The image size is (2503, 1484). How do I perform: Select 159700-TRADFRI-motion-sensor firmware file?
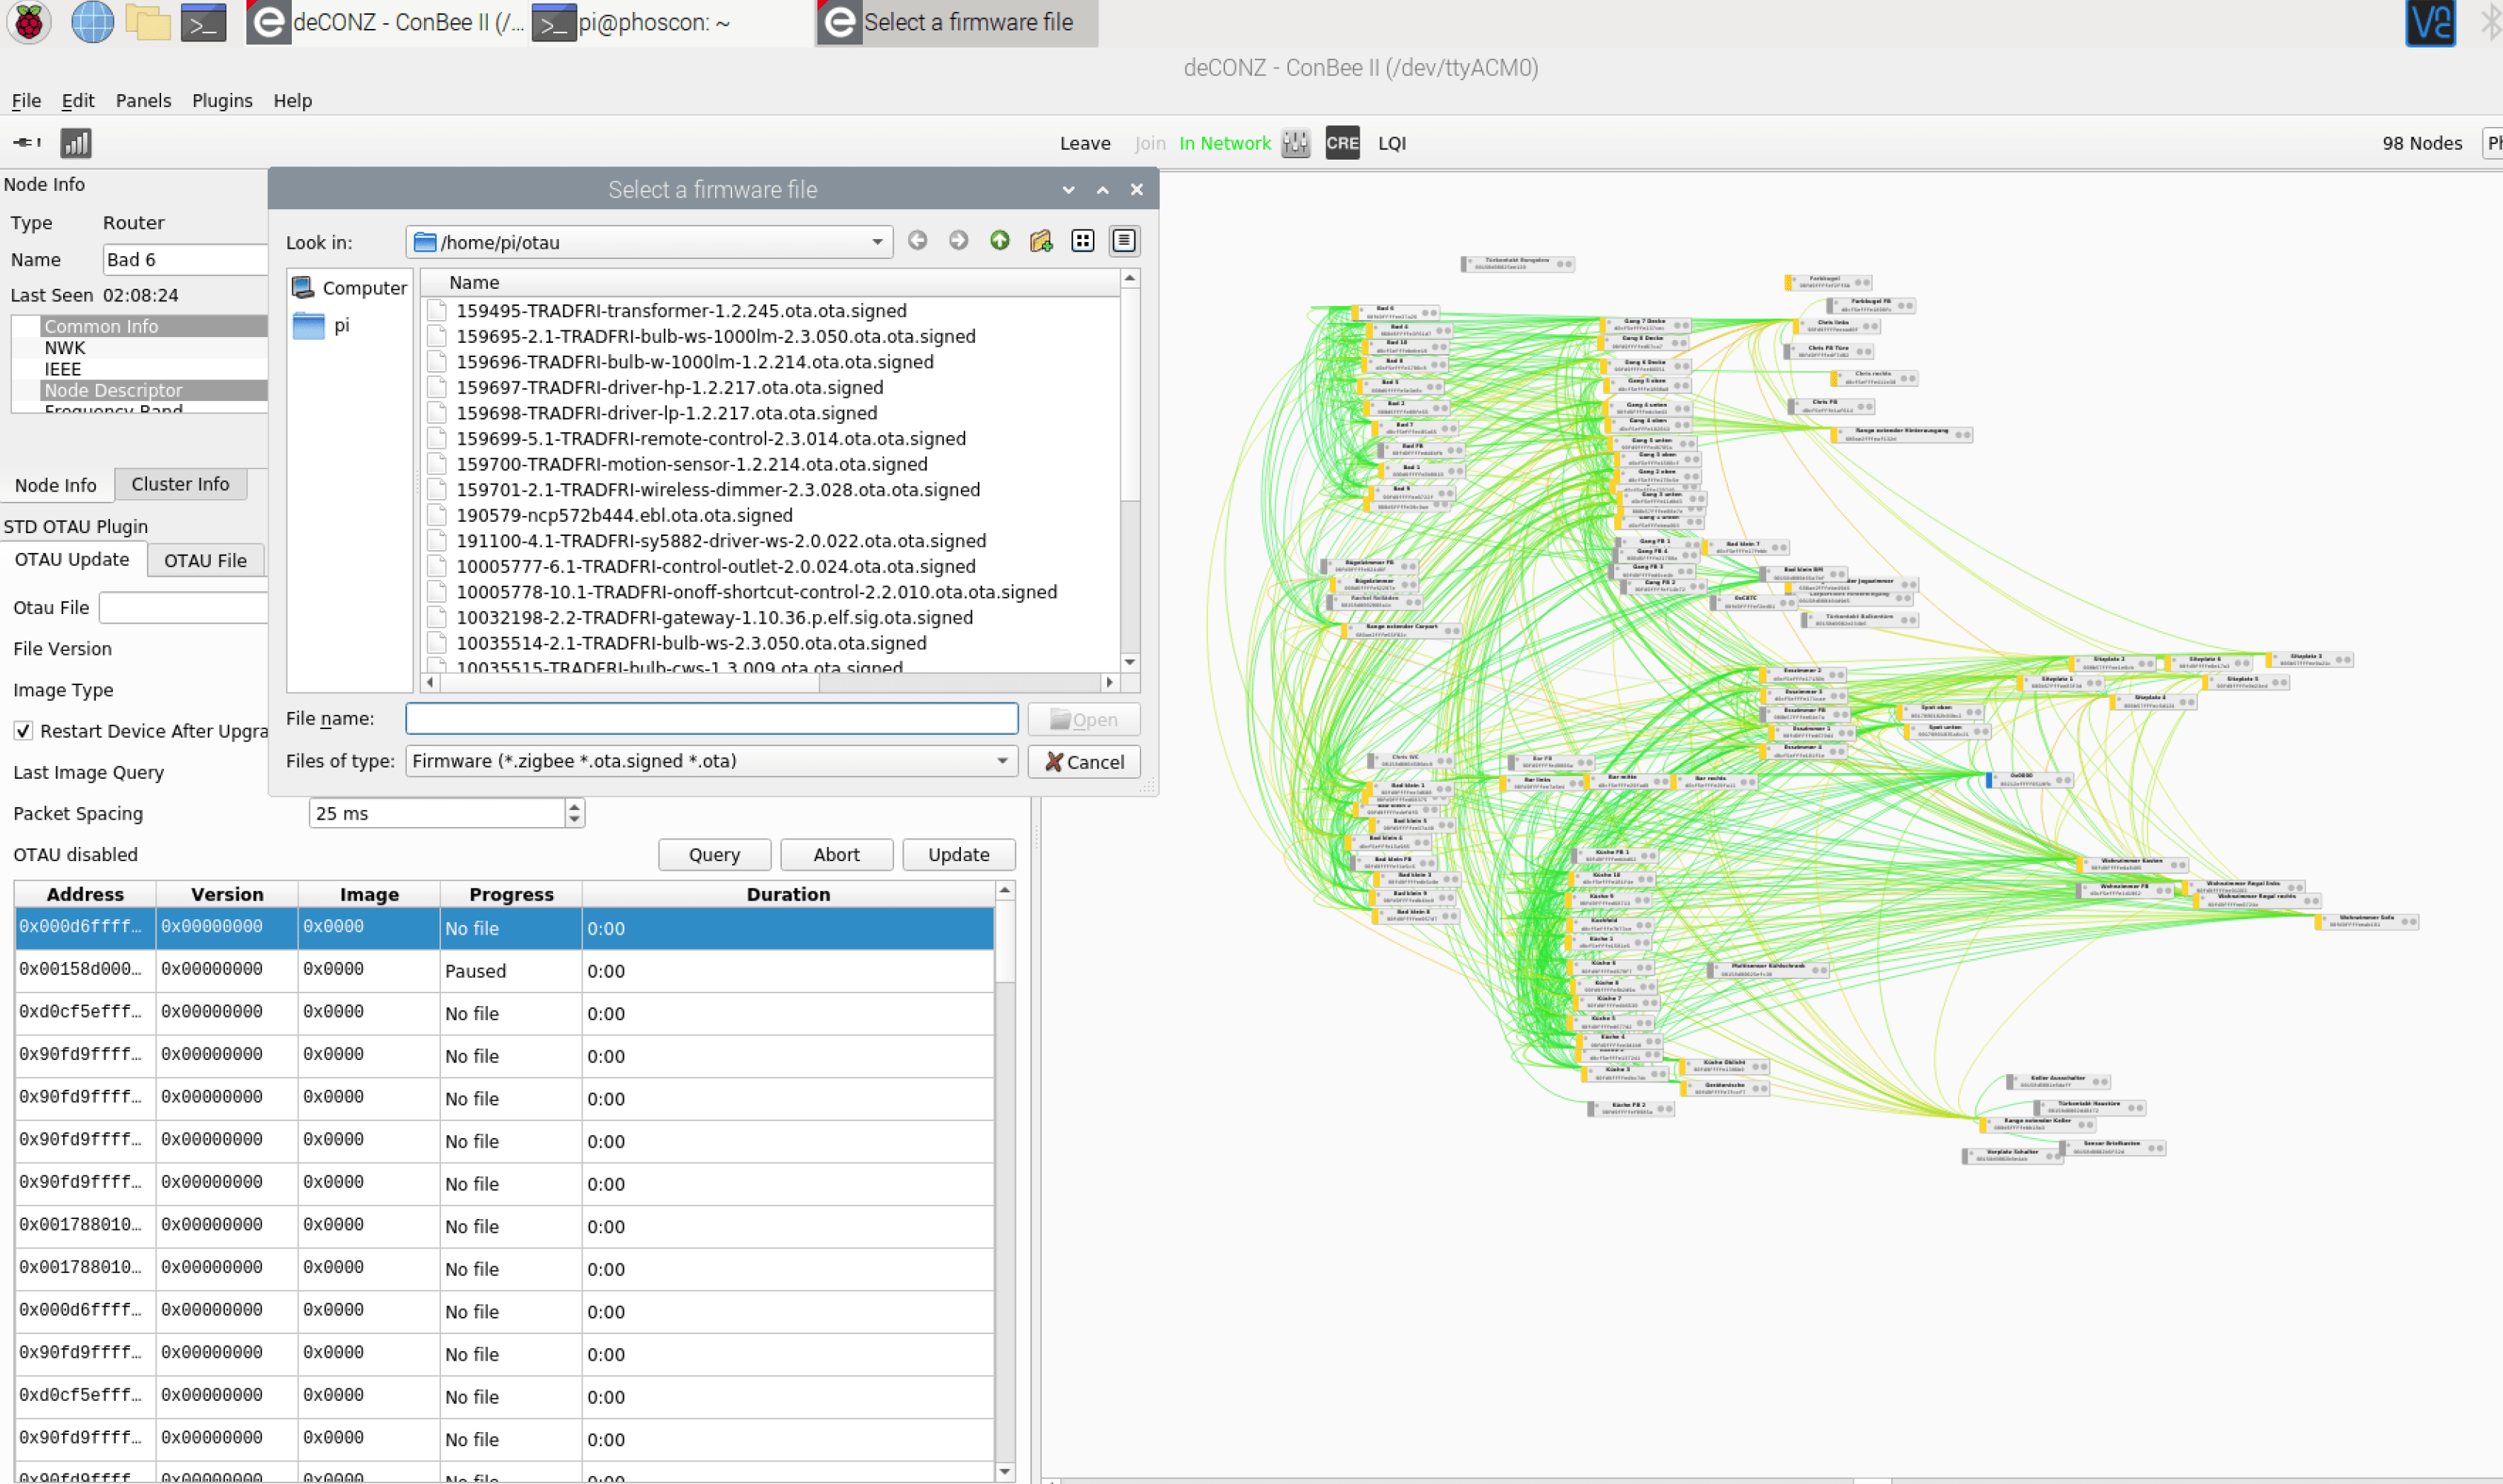coord(691,464)
